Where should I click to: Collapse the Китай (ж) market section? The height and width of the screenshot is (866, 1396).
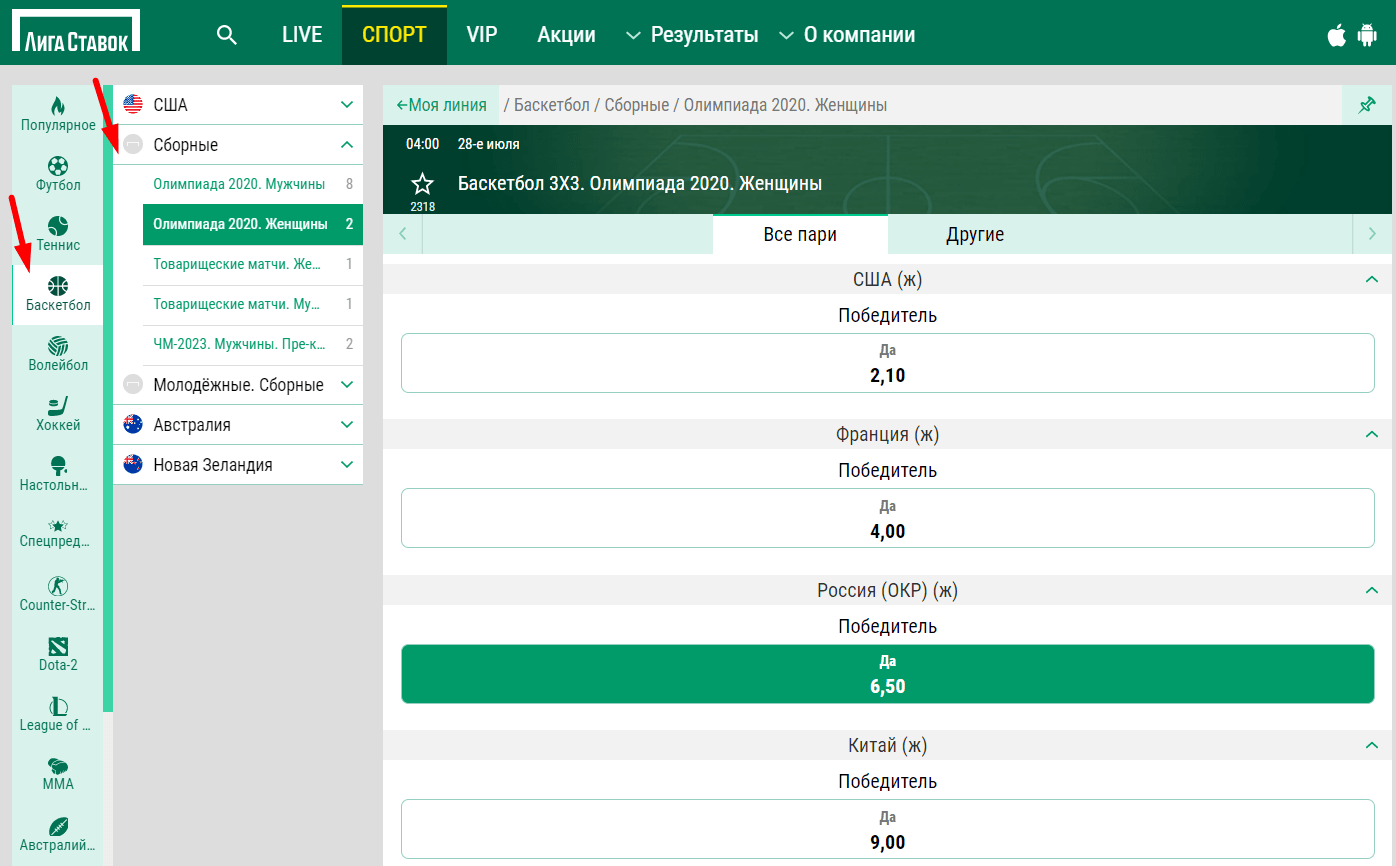click(1372, 745)
